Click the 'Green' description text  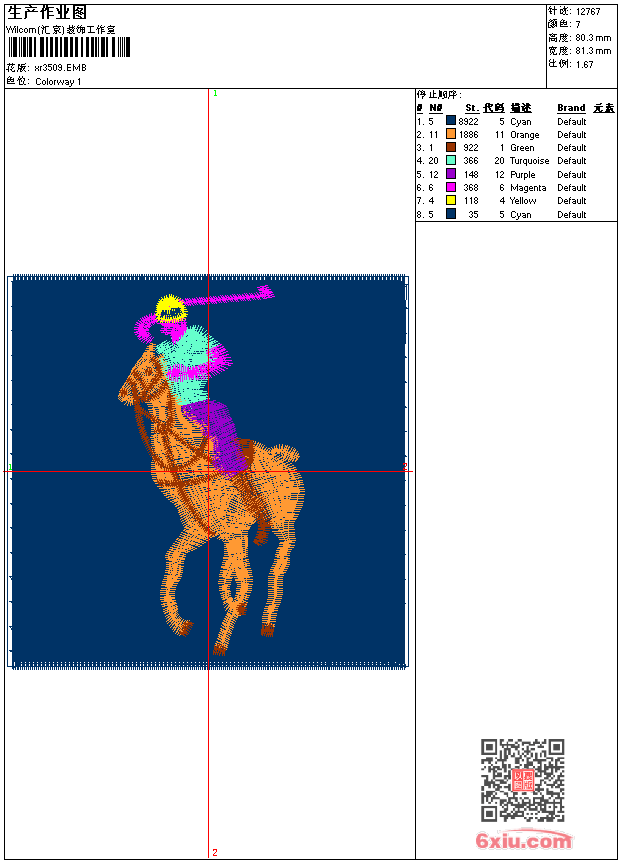coord(522,148)
